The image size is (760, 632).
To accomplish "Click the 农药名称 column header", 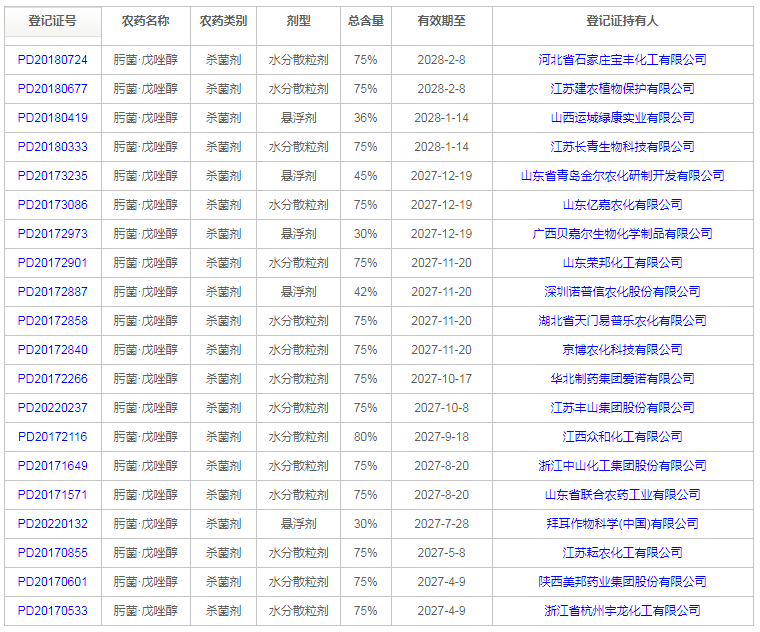I will point(145,21).
